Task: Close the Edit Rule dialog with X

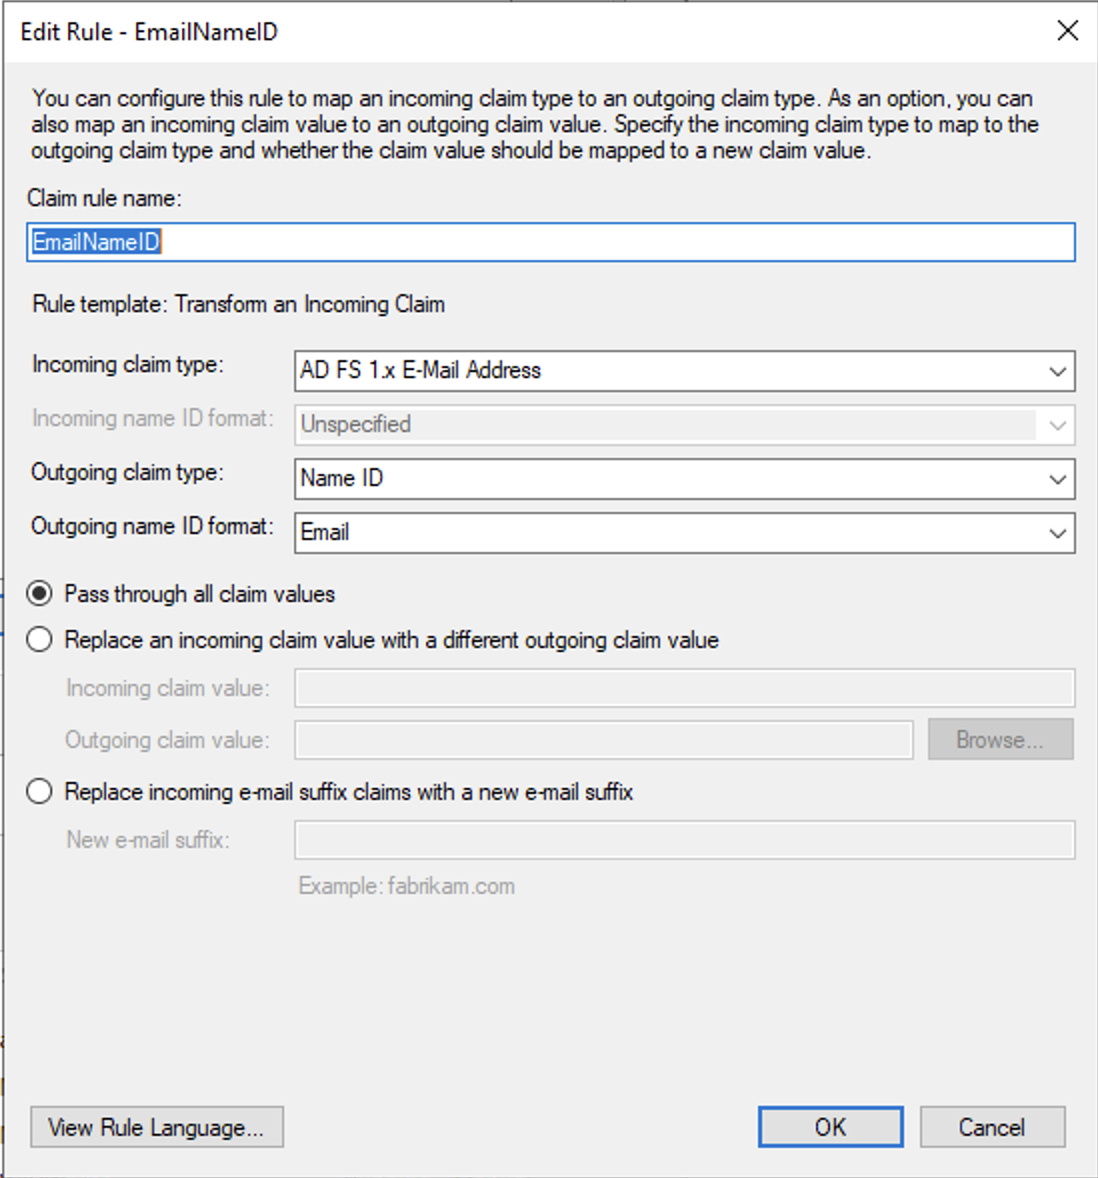Action: click(x=1067, y=31)
